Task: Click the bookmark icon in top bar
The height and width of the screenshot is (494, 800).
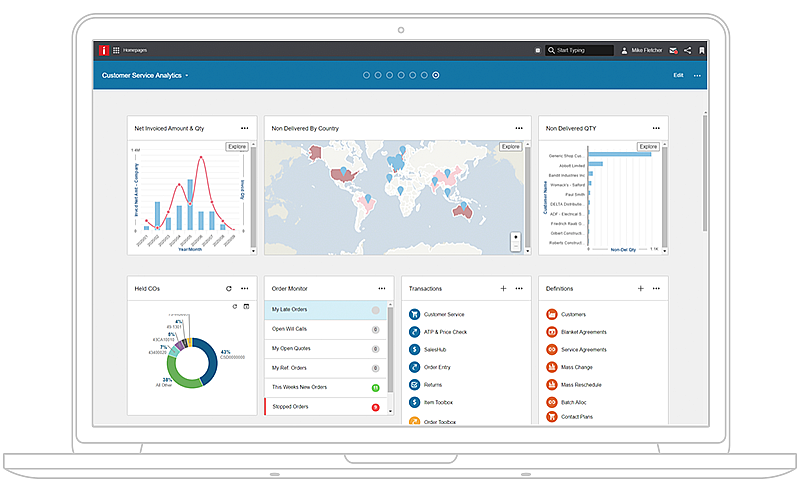Action: [x=702, y=50]
